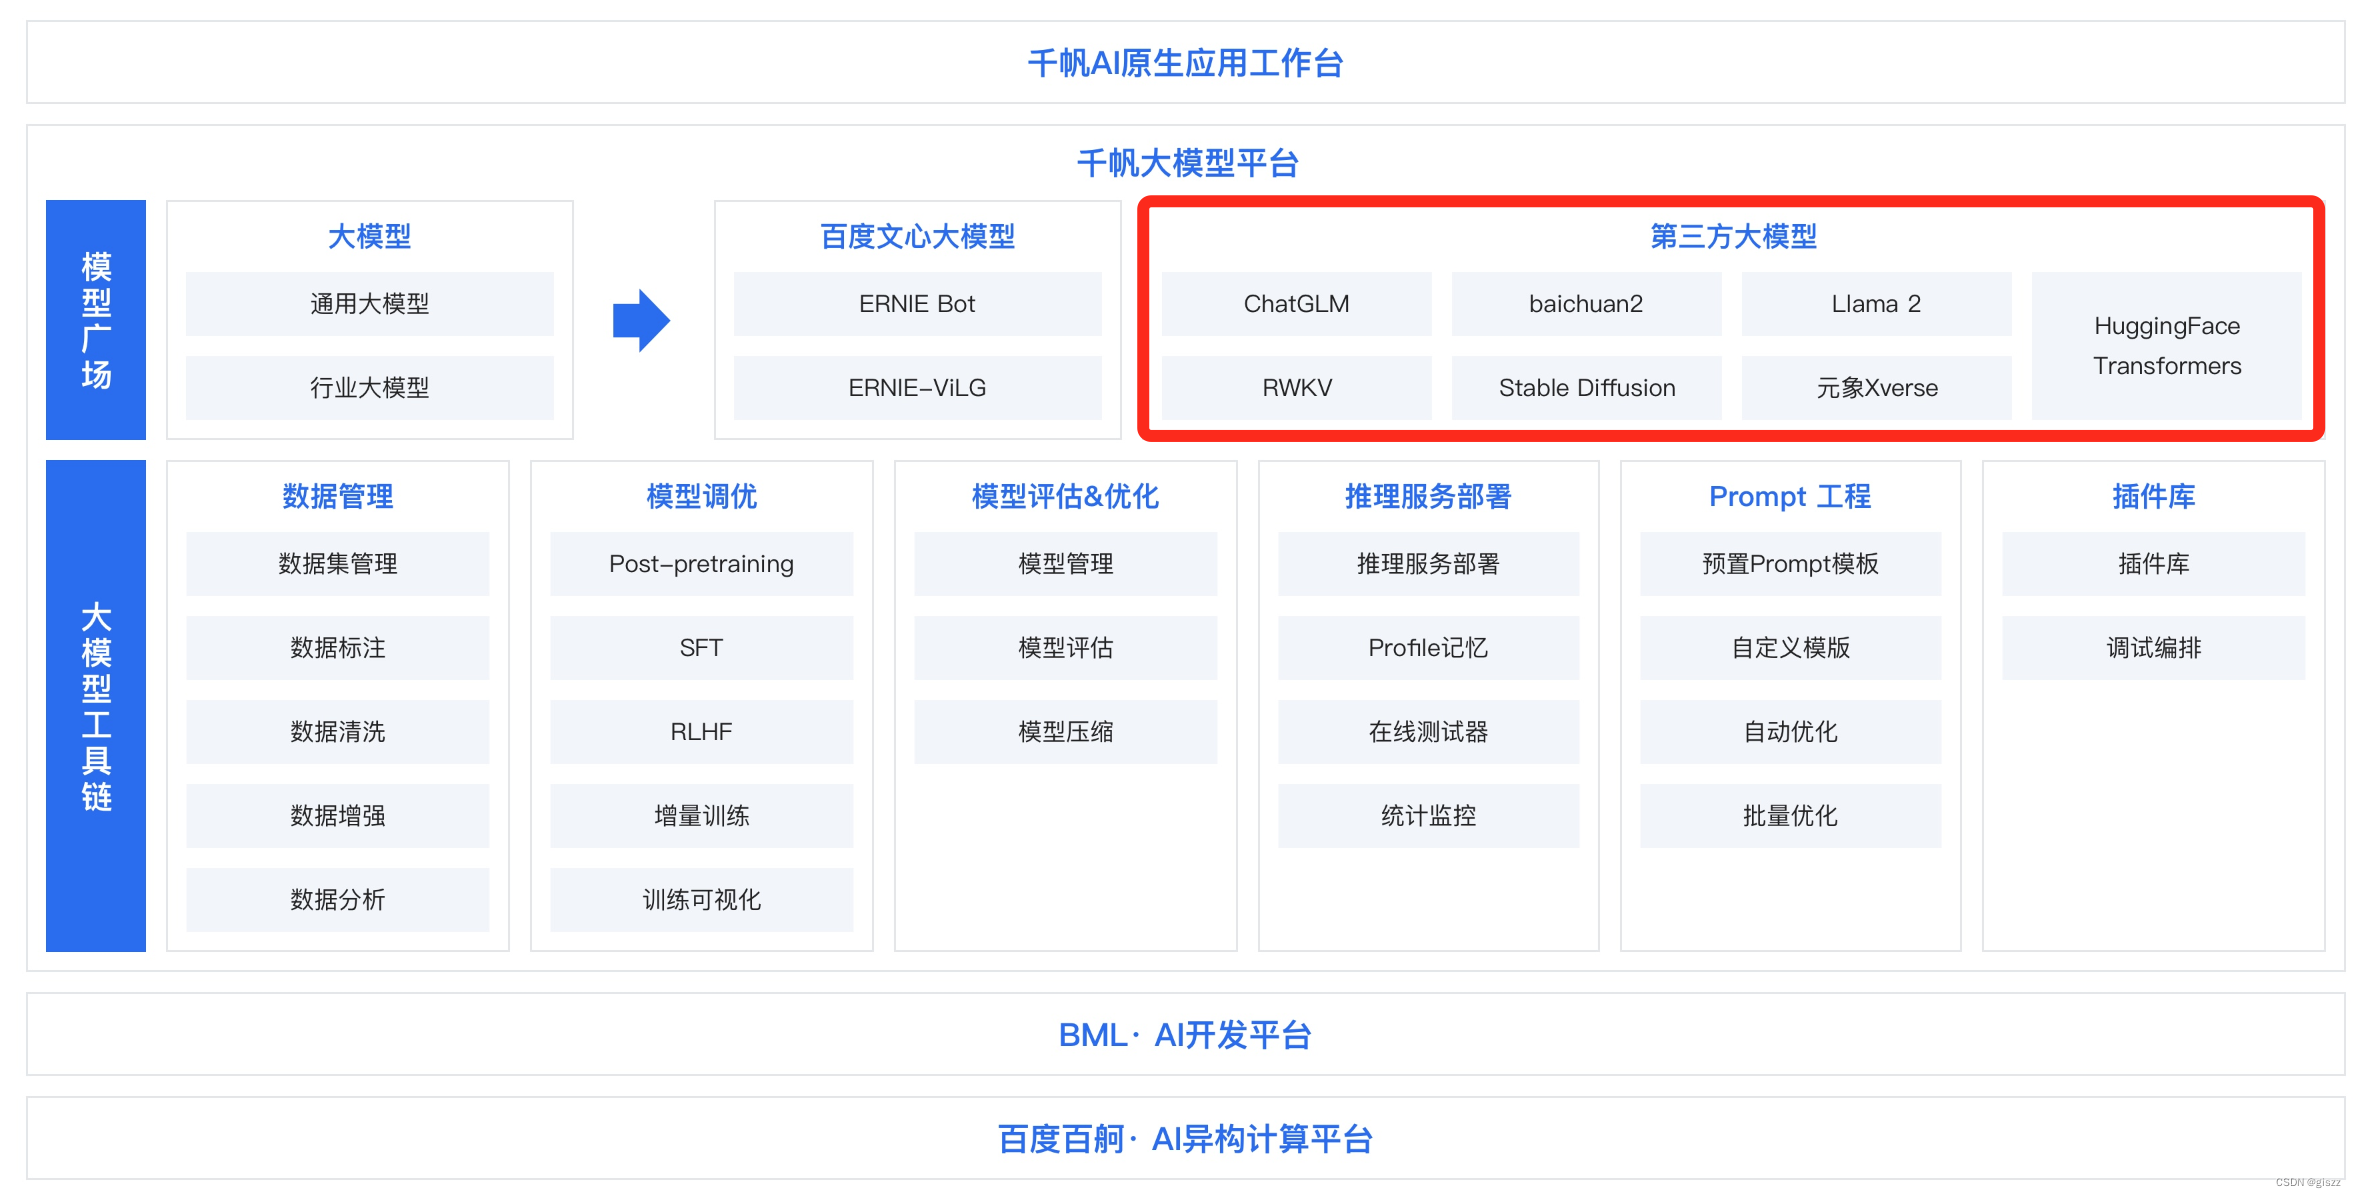Choose the ChatGLM model

(x=1296, y=304)
